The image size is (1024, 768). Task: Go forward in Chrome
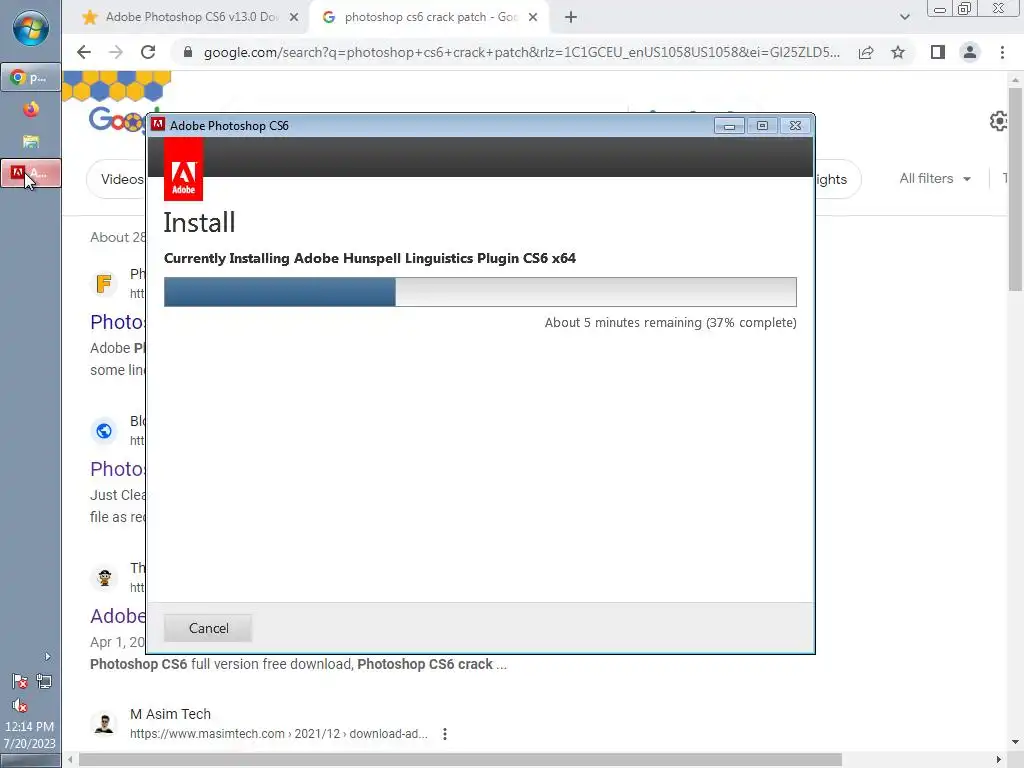click(116, 52)
